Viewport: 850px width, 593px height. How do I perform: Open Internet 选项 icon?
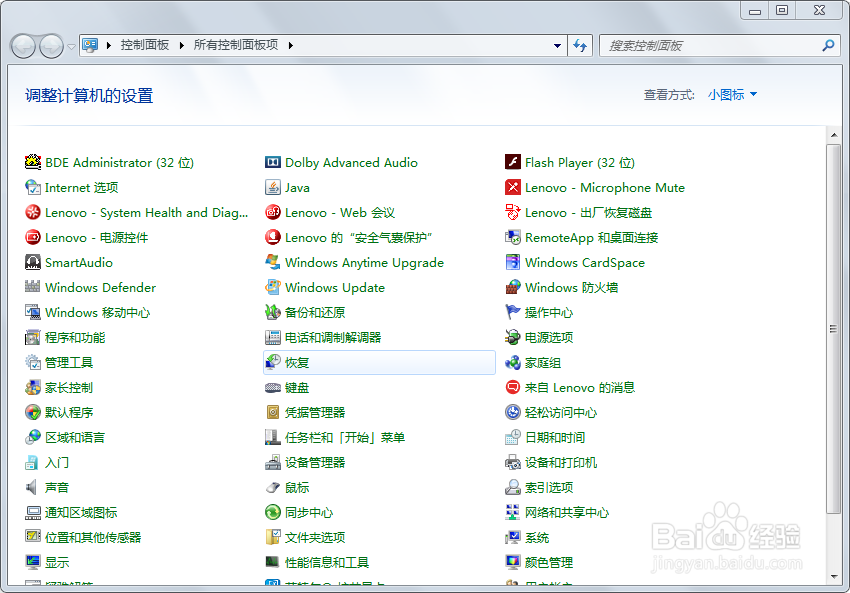pos(33,188)
